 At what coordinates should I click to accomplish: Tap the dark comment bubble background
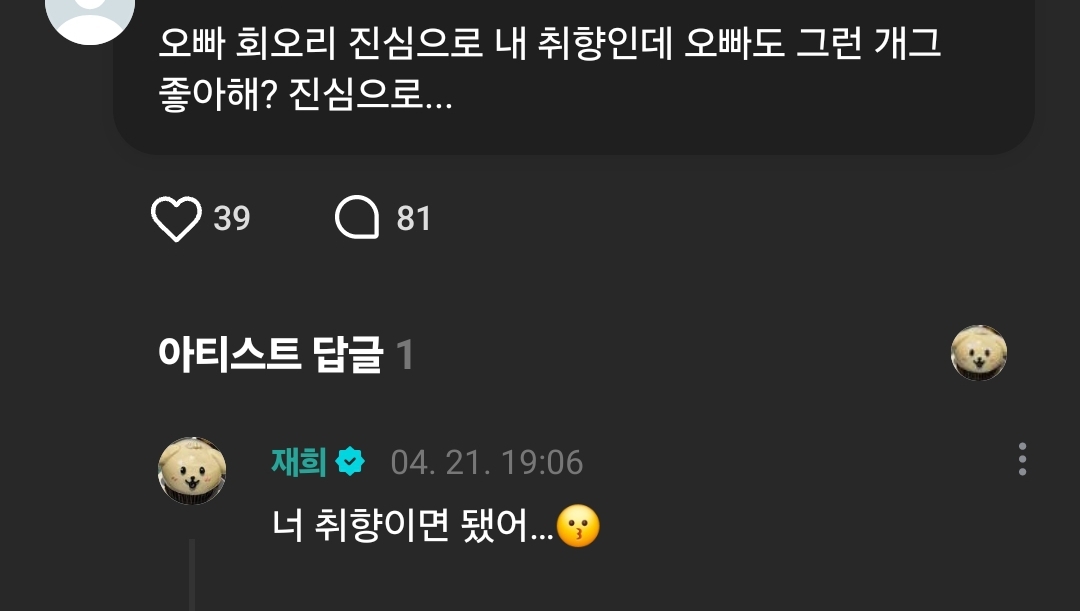[x=574, y=76]
